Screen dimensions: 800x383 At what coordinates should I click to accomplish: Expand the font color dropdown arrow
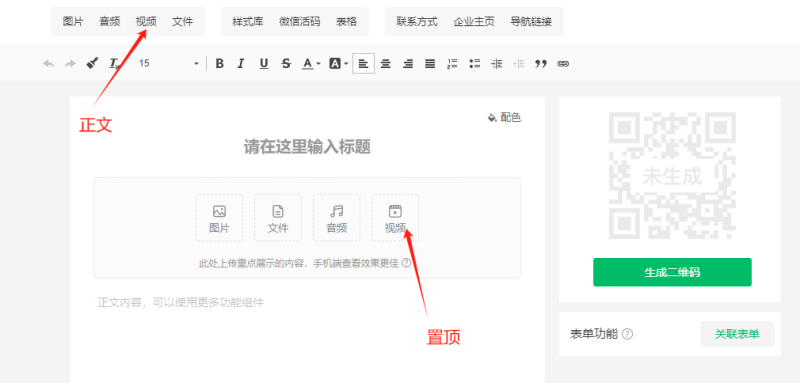(x=318, y=64)
